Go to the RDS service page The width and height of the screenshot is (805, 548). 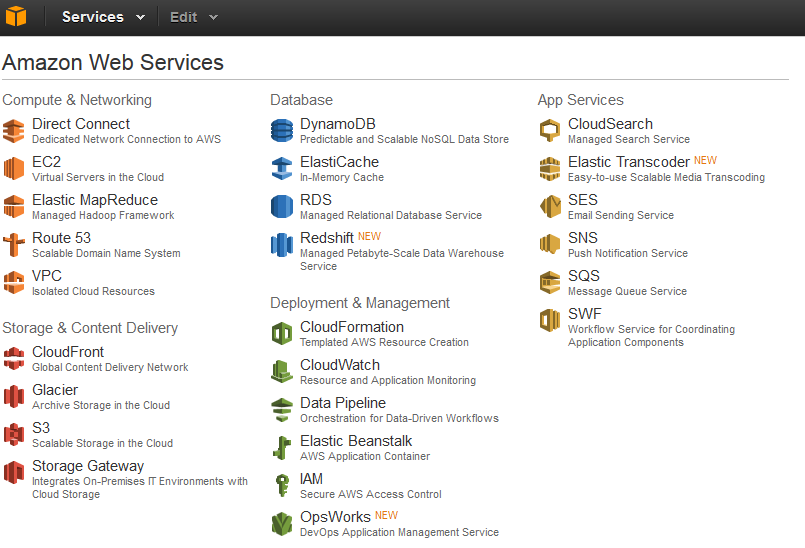(x=316, y=200)
